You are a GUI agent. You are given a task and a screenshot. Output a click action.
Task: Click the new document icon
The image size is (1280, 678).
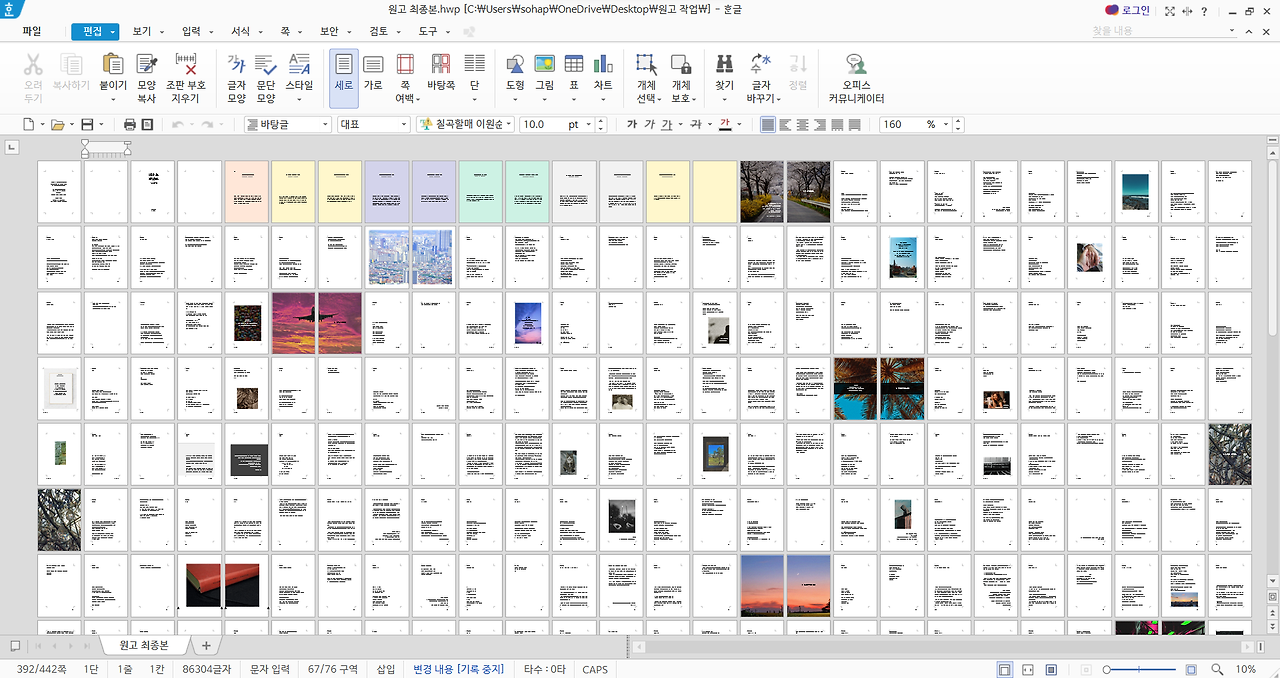tap(29, 125)
